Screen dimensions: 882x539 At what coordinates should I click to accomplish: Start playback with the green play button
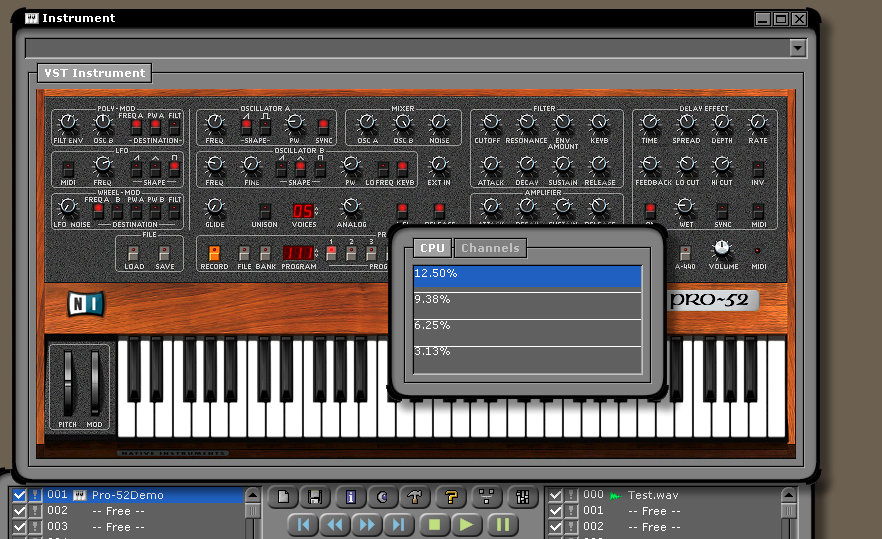(466, 524)
